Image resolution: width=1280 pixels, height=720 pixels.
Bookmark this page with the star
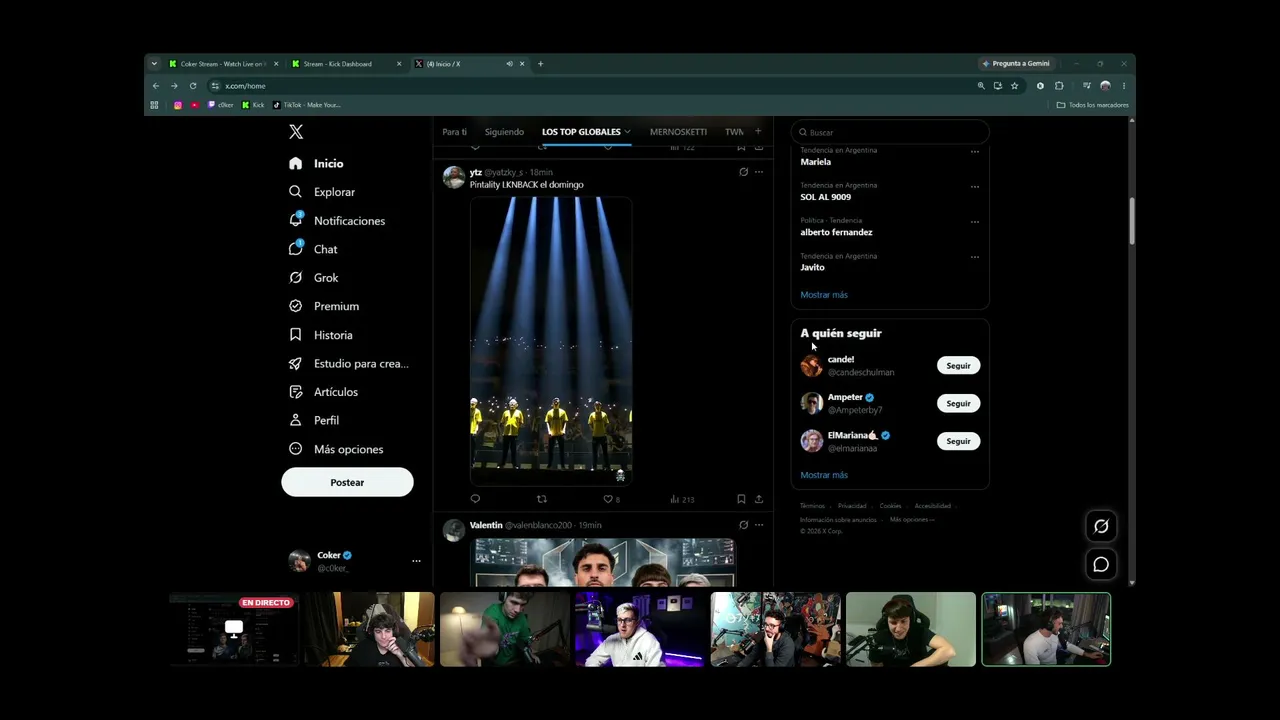pyautogui.click(x=1014, y=86)
